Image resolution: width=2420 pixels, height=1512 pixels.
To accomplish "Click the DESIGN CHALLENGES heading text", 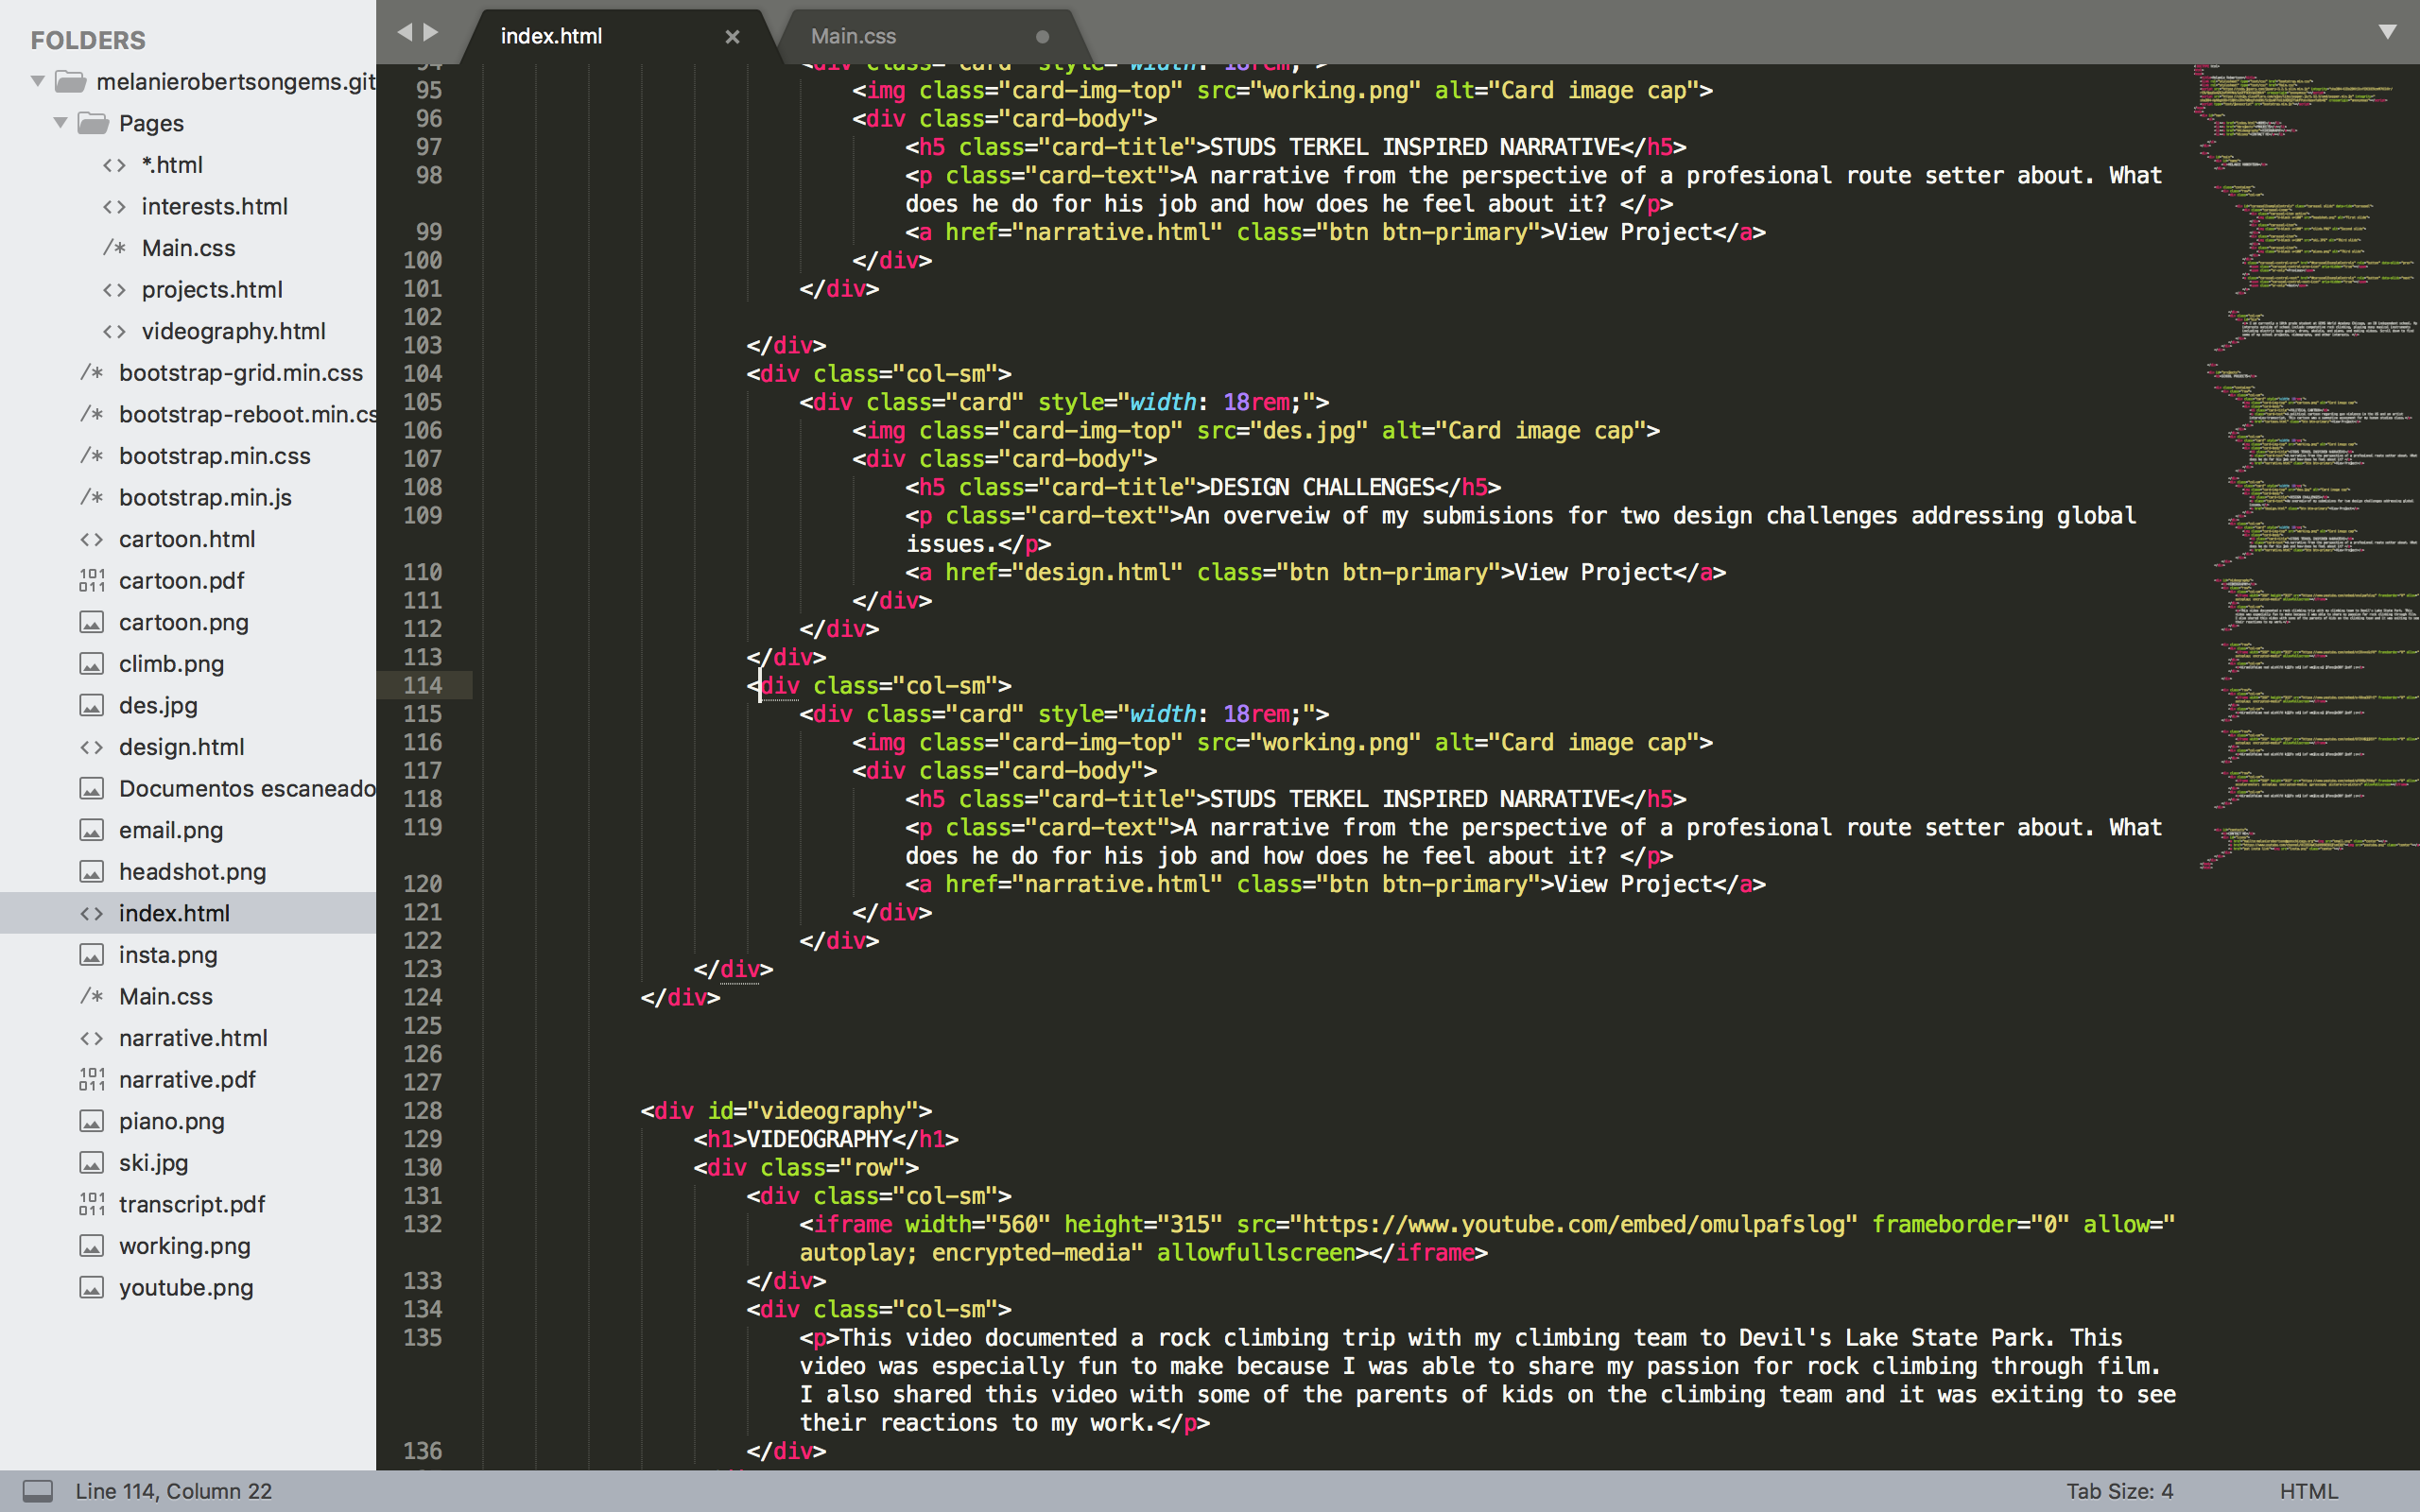I will coord(1322,487).
